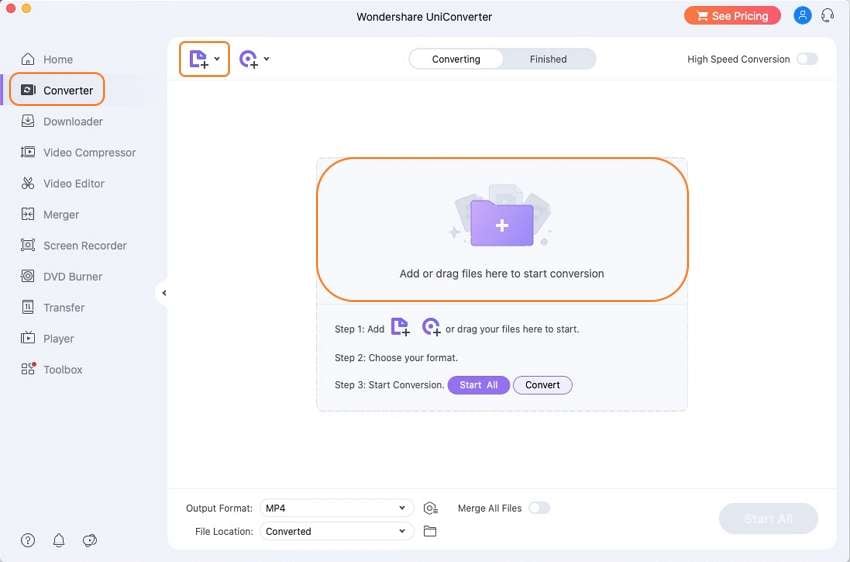Click the DVD Burner disc icon

point(28,276)
